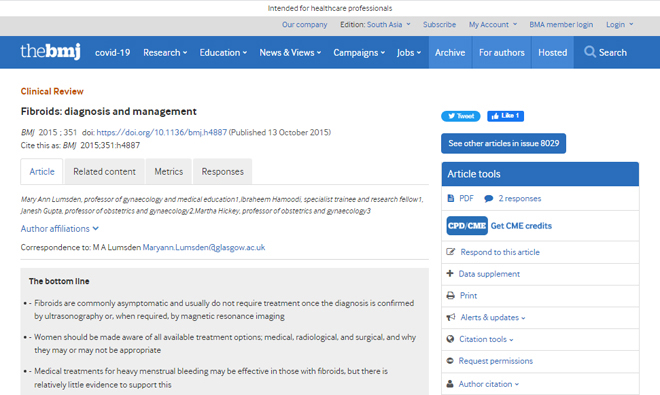Open My Account dropdown
Viewport: 660px width, 395px height.
pos(493,25)
